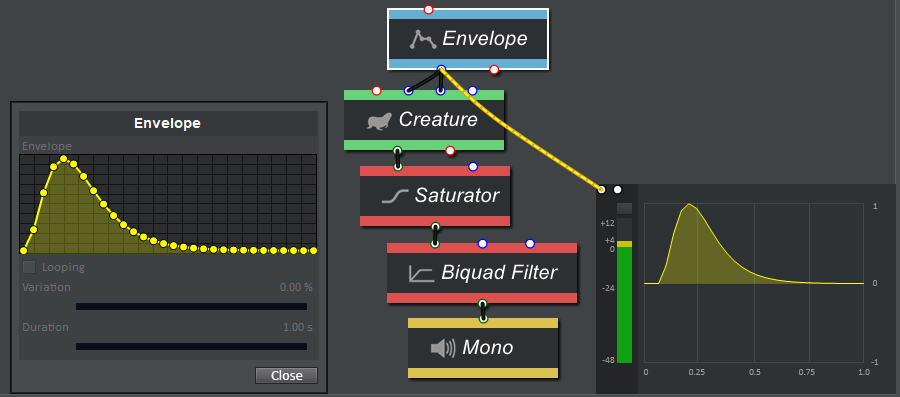
Task: Select the Mono output node
Action: tap(483, 348)
